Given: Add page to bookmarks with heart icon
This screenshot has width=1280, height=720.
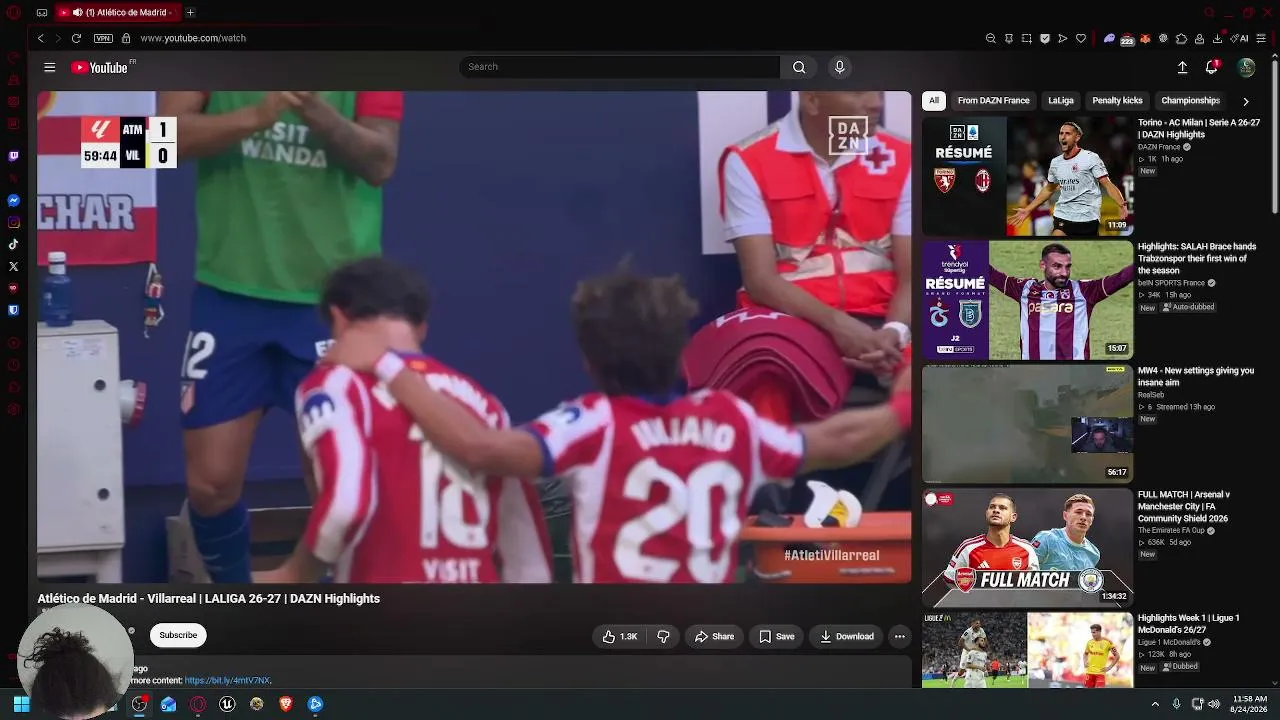Looking at the screenshot, I should (x=1081, y=38).
